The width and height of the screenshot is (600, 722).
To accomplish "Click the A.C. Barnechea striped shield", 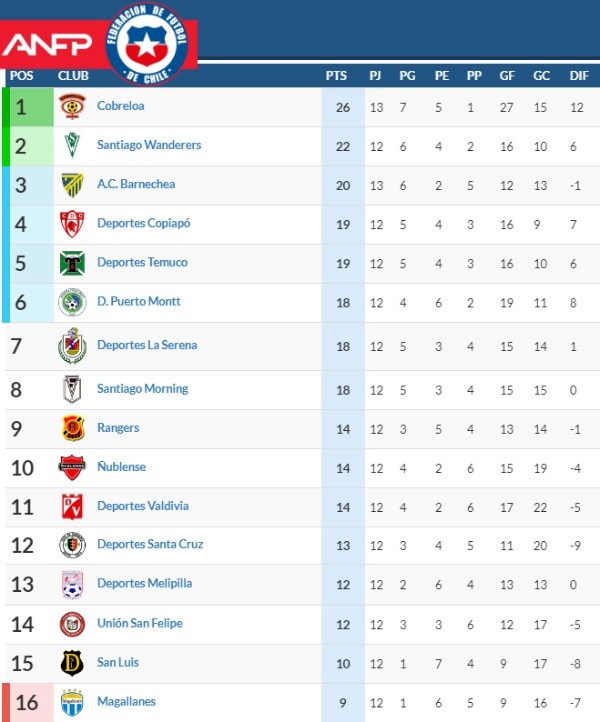I will tap(72, 185).
